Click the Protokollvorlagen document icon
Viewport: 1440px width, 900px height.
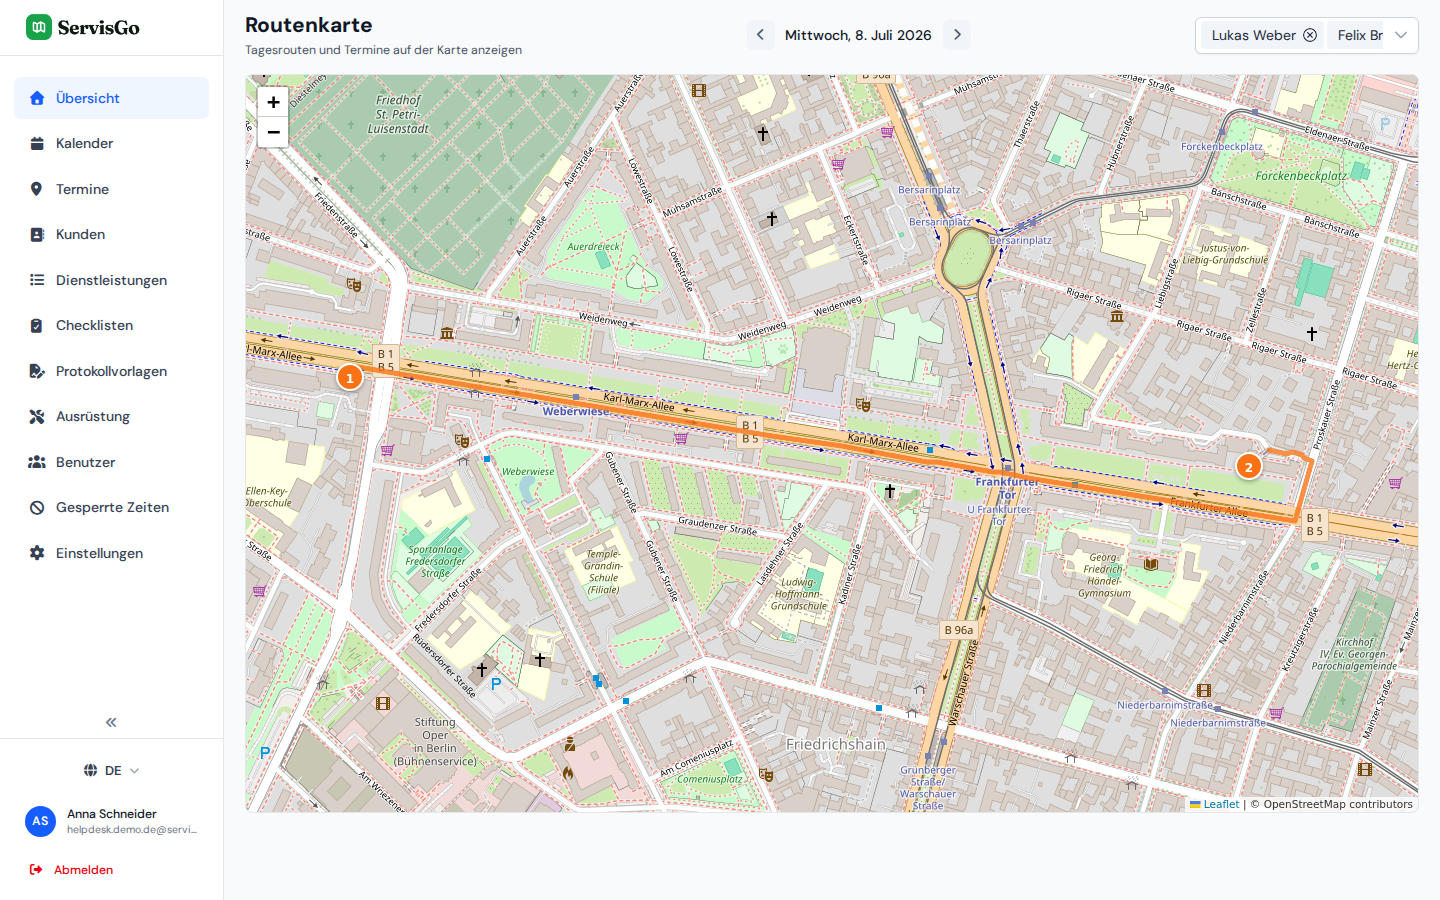37,371
